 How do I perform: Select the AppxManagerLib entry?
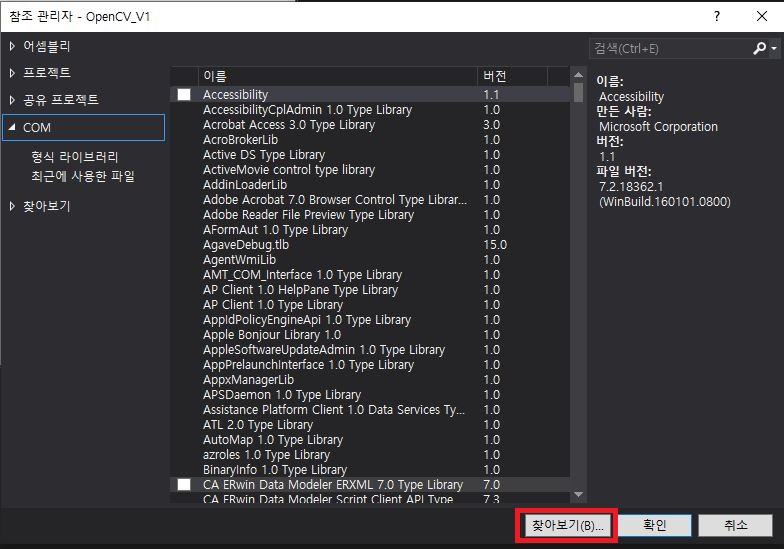[x=370, y=380]
